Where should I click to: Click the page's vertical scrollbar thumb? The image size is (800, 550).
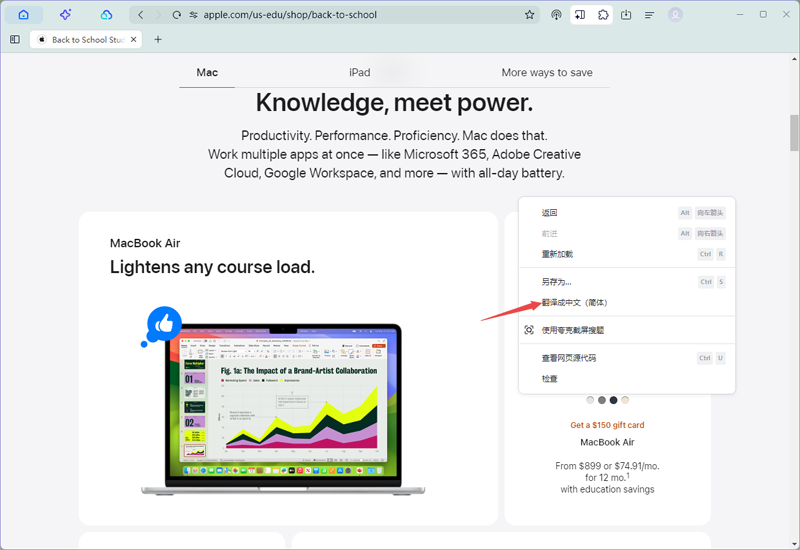point(794,133)
